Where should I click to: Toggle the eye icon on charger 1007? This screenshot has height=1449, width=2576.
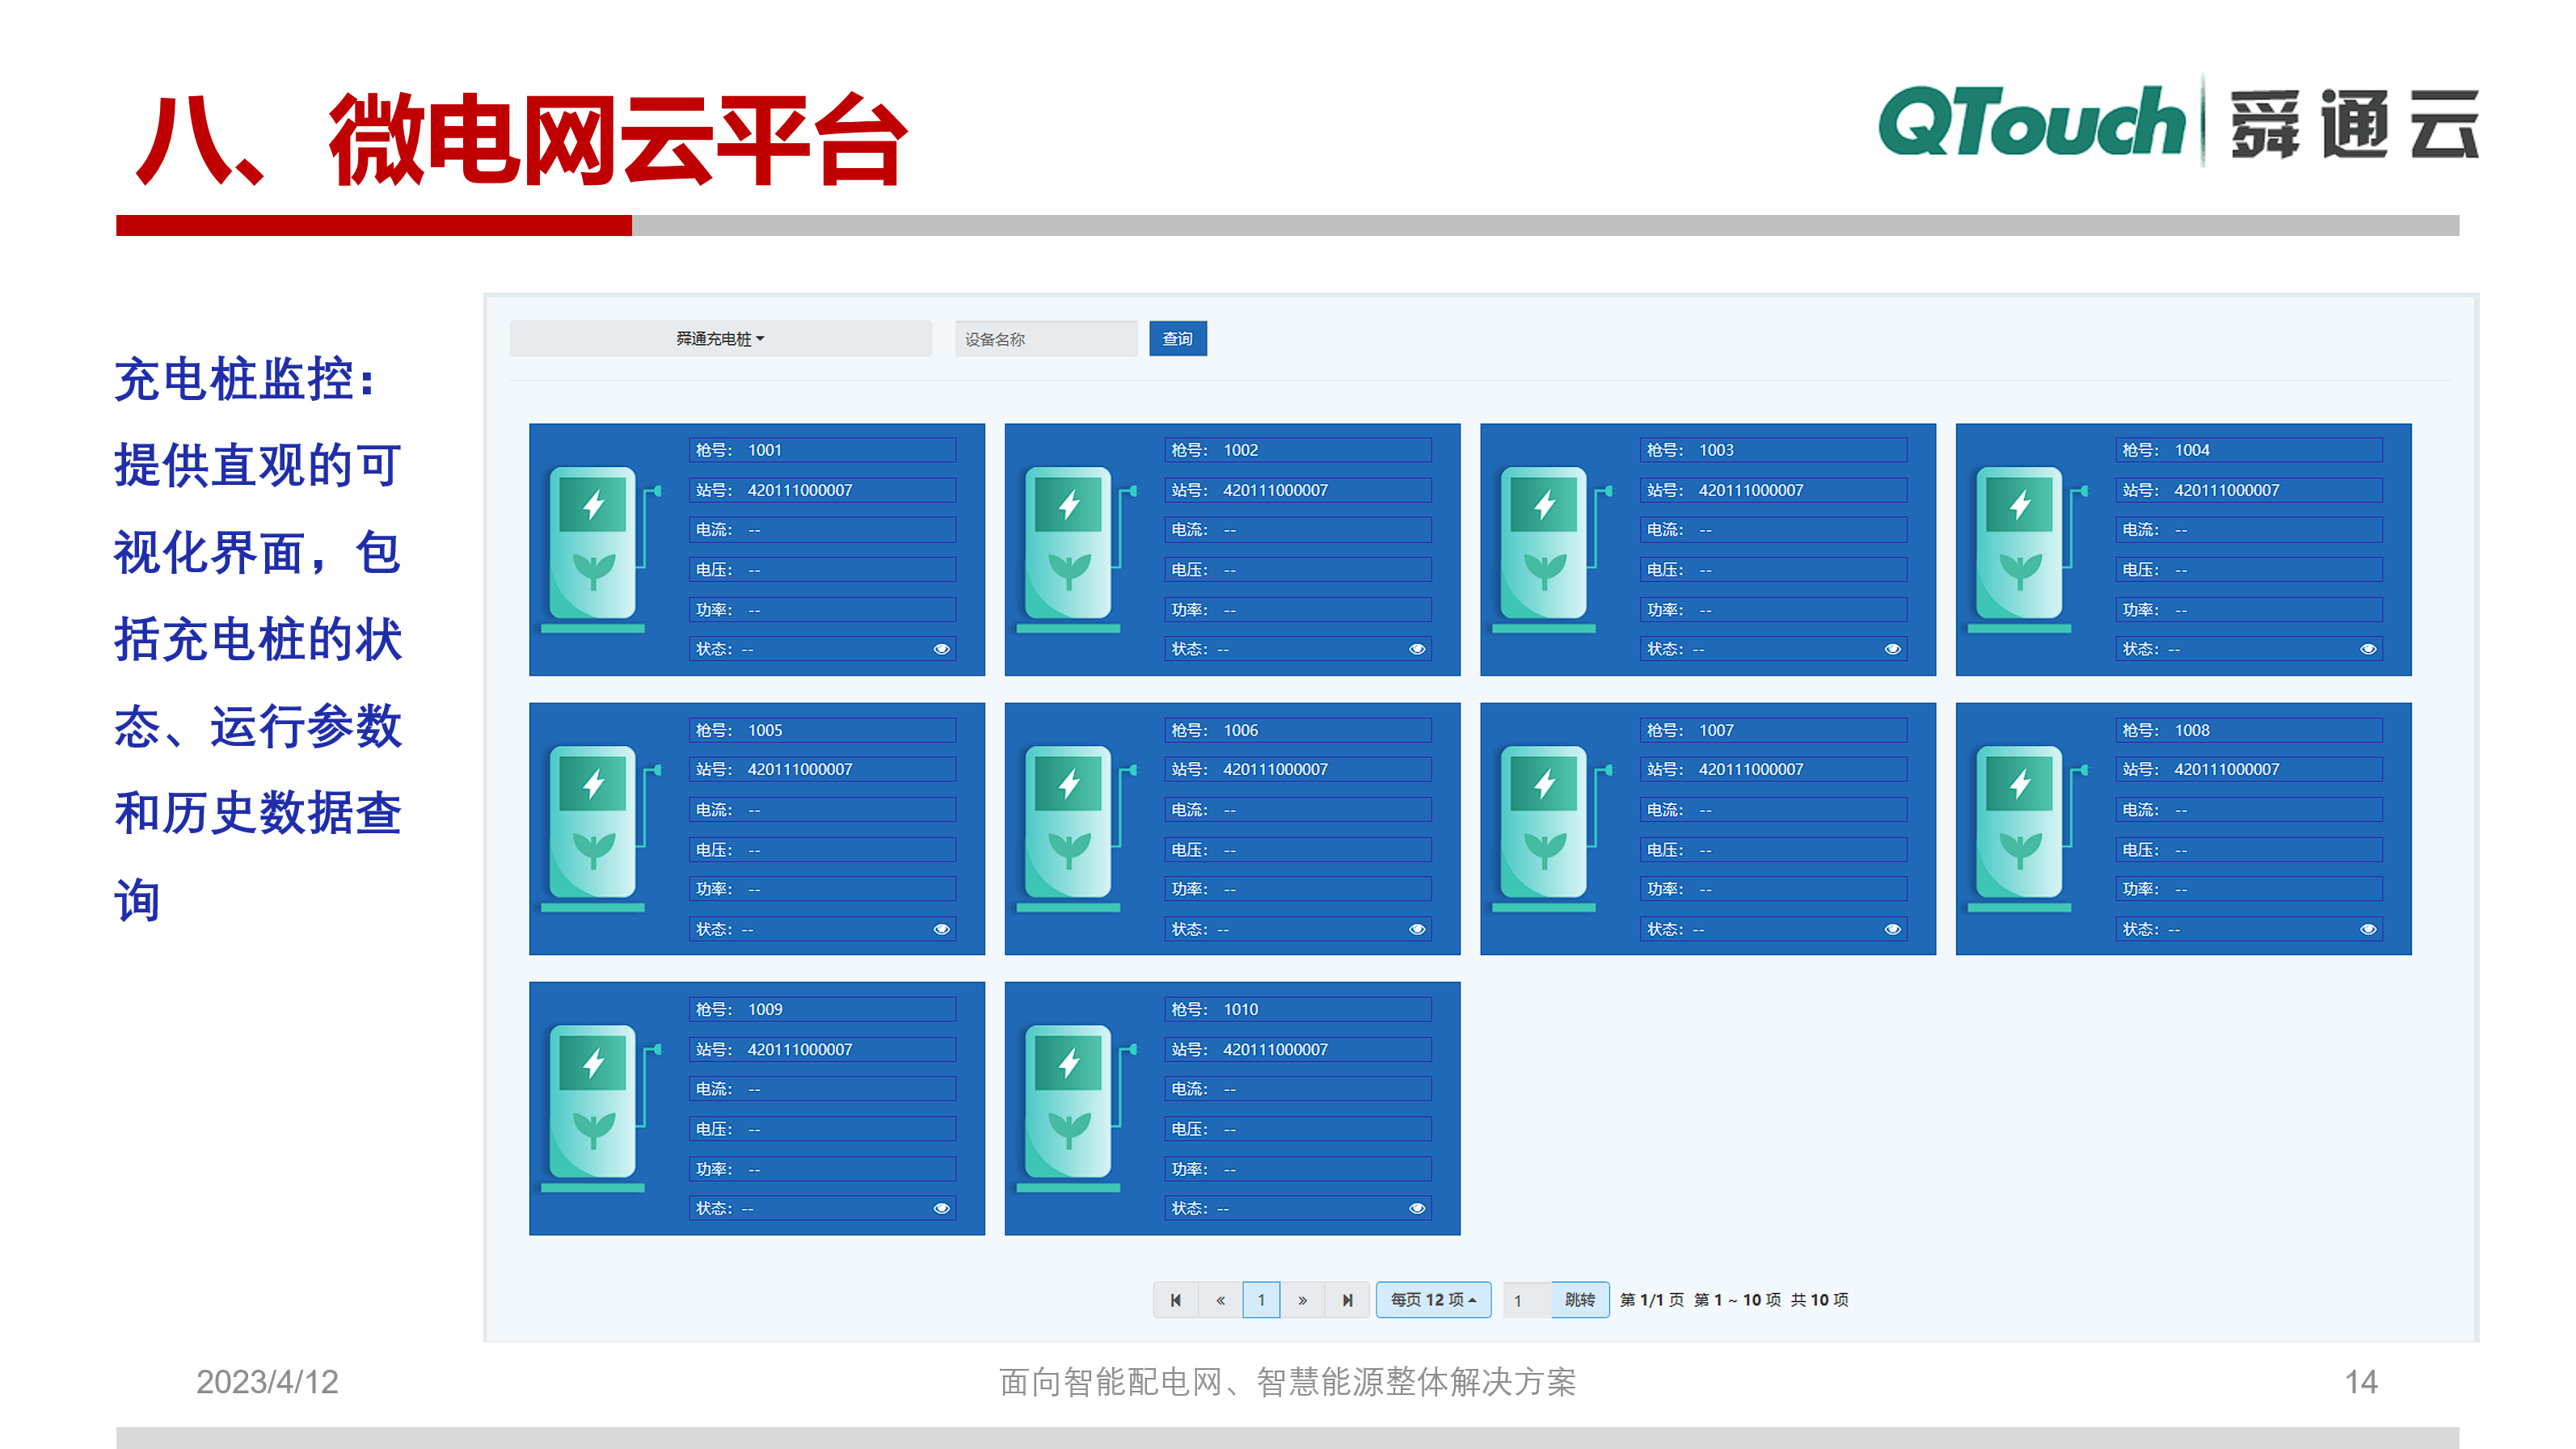[x=1893, y=928]
